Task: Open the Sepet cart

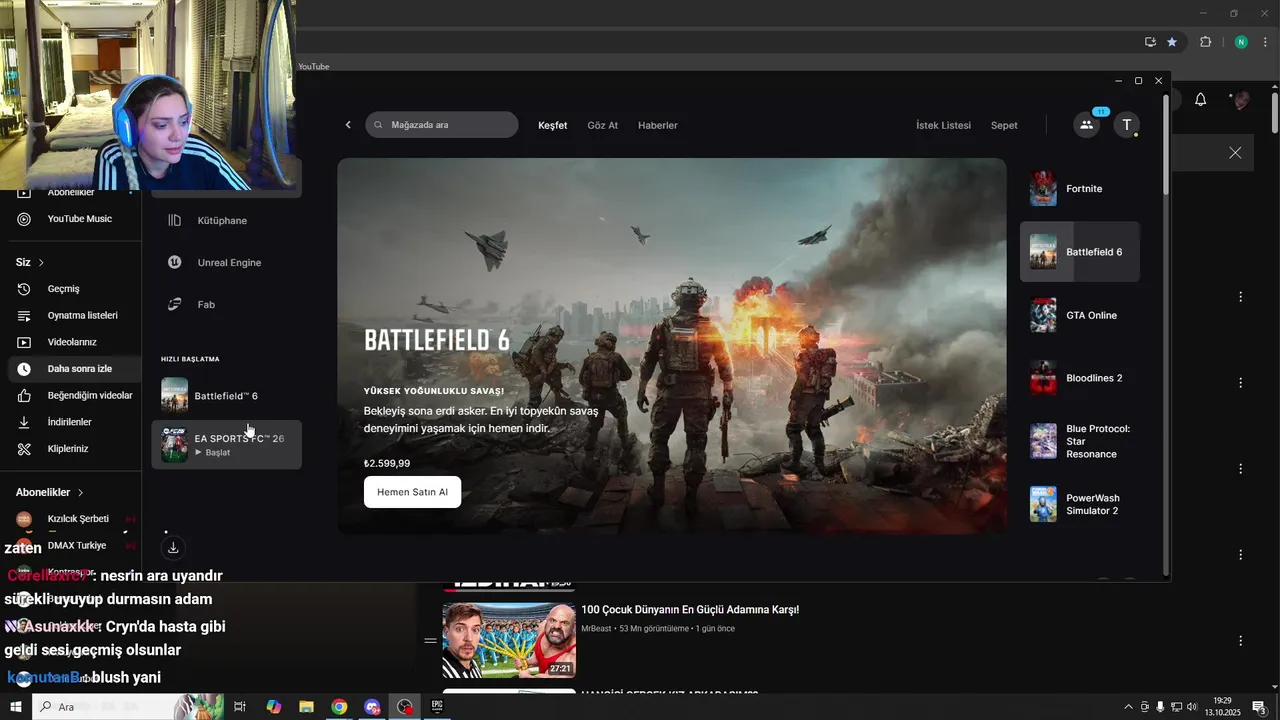Action: click(1004, 125)
